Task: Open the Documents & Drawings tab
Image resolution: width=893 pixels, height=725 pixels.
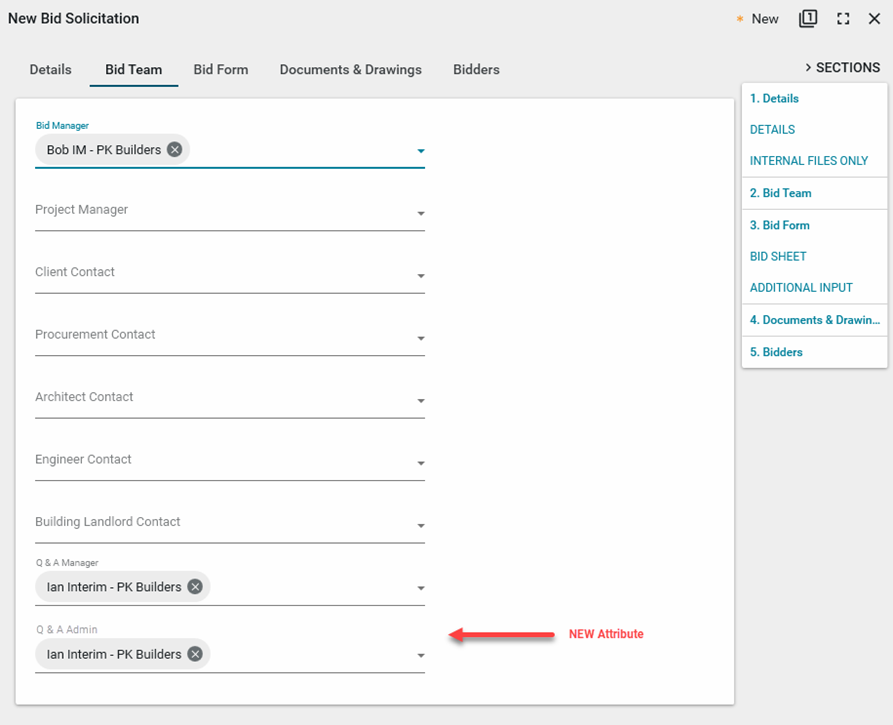Action: (350, 70)
